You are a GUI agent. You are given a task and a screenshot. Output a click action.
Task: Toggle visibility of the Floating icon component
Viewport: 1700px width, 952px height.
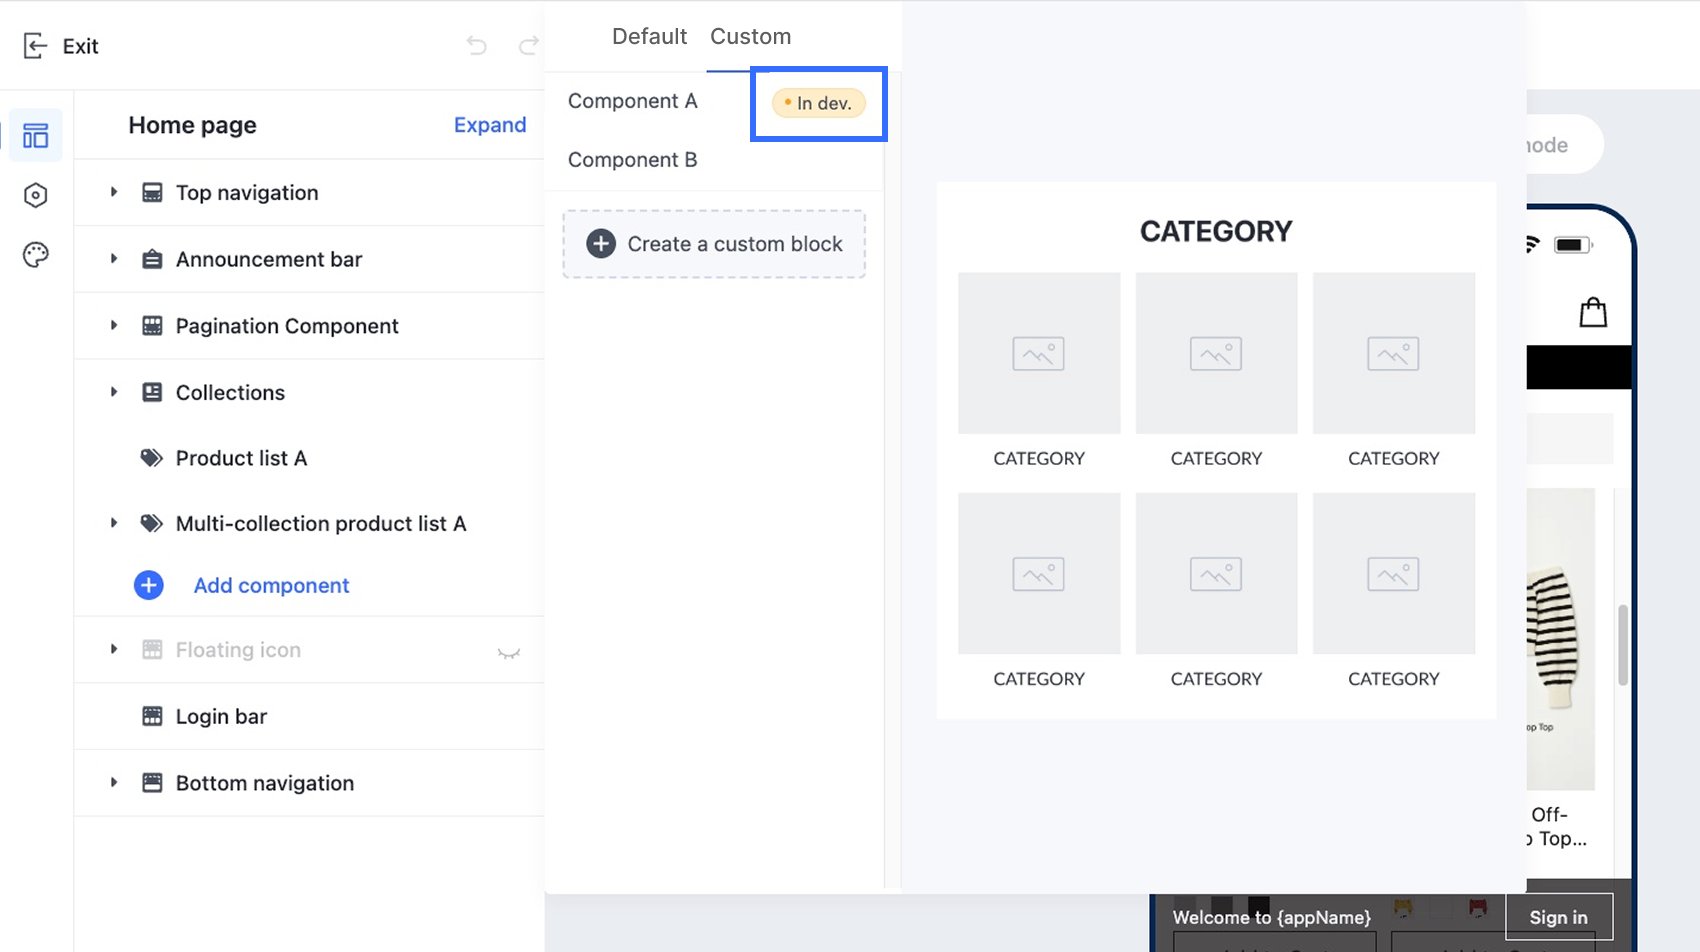click(509, 650)
